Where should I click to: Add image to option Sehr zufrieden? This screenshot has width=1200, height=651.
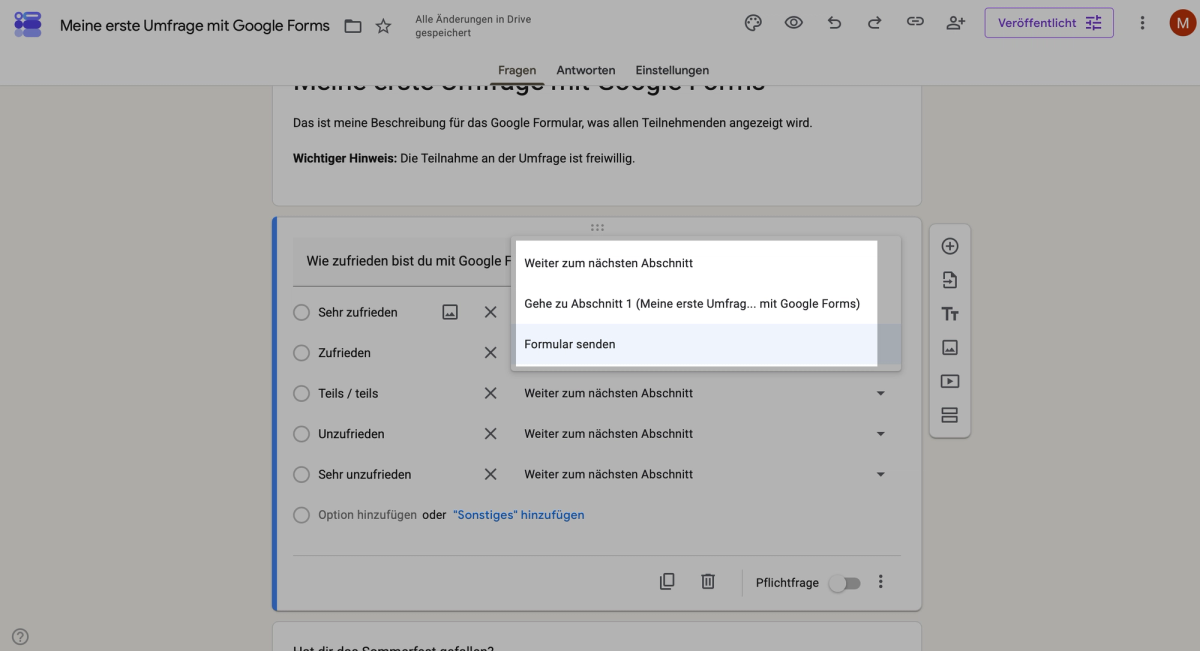tap(450, 312)
